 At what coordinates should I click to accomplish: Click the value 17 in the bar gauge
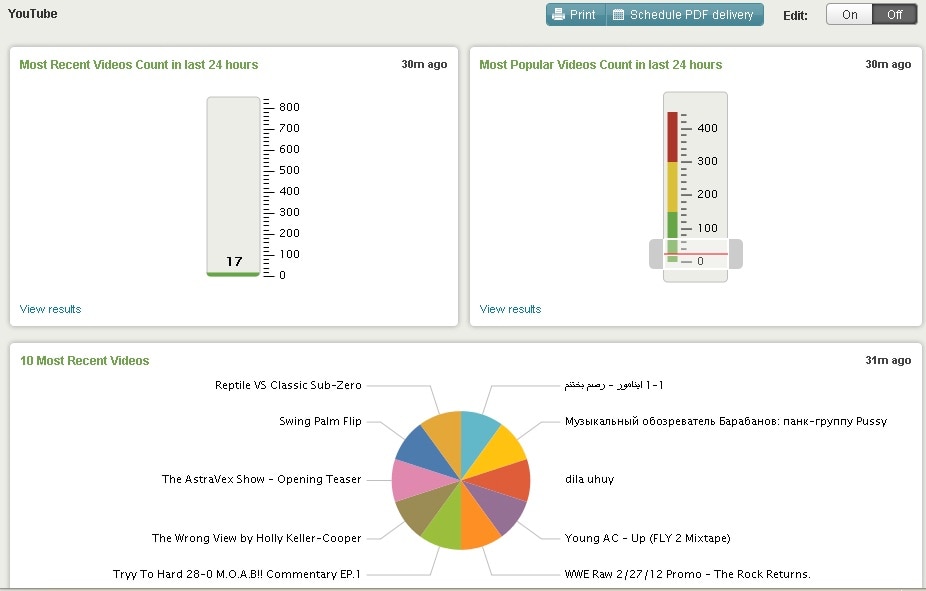click(x=234, y=261)
